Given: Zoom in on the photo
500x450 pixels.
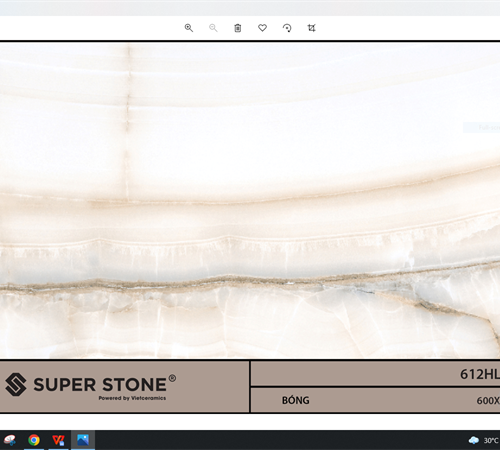Looking at the screenshot, I should tap(189, 28).
